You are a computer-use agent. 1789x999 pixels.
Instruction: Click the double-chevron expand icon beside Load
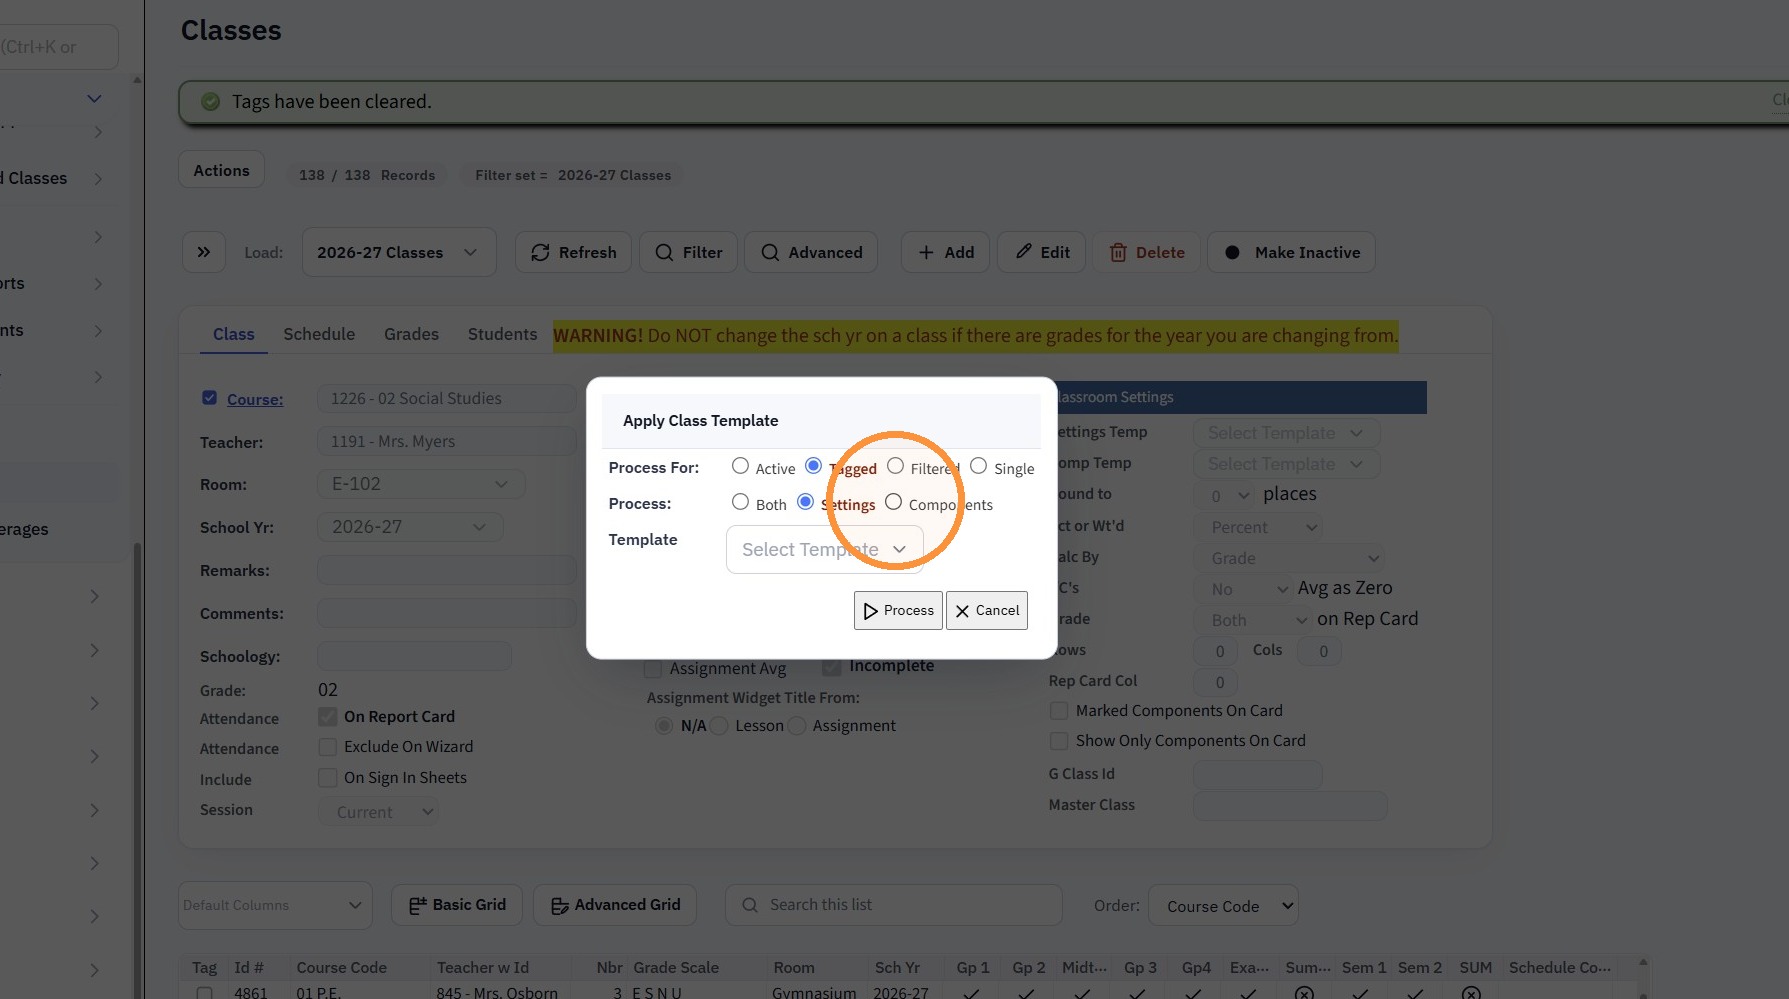point(204,252)
